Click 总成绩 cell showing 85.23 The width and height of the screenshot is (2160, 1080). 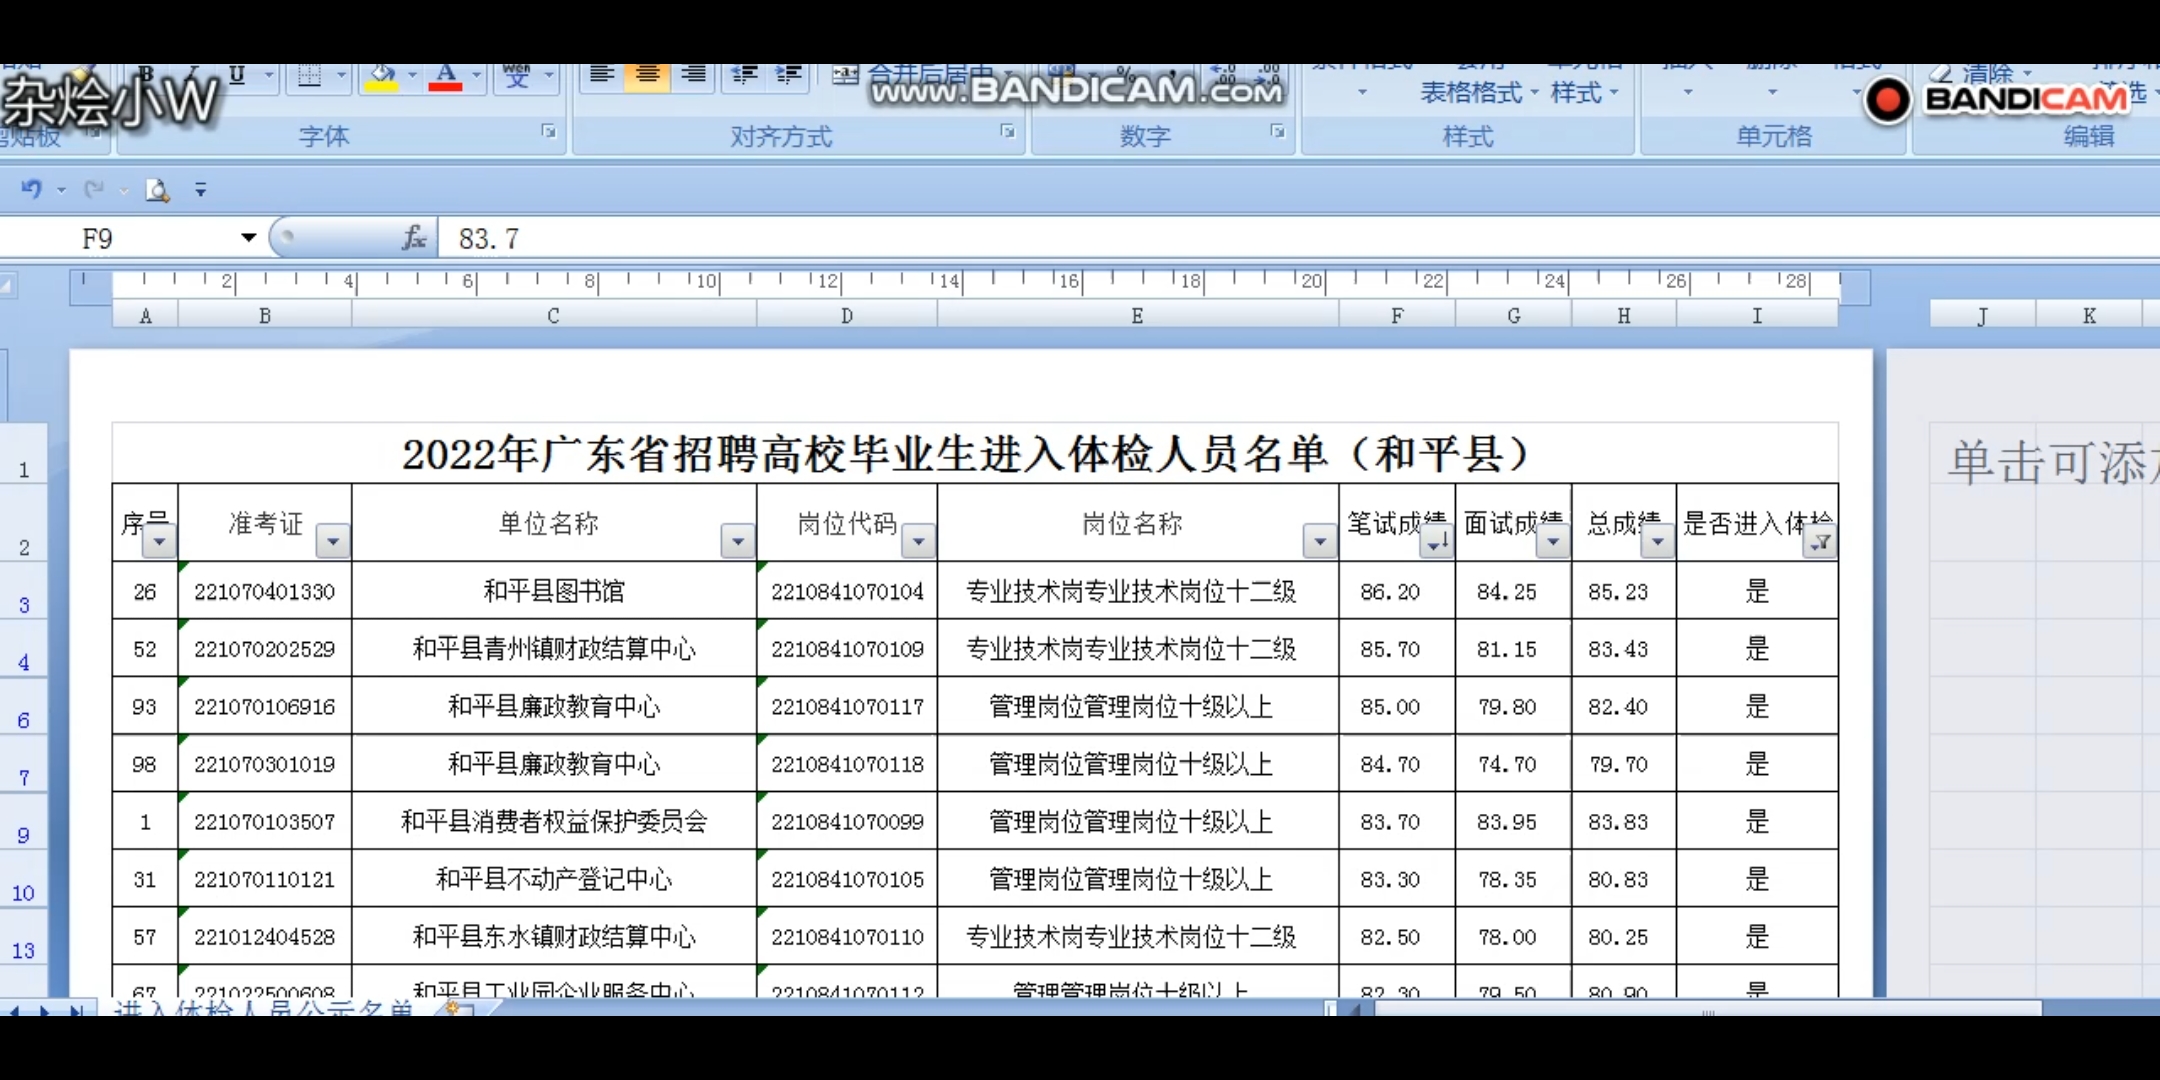pyautogui.click(x=1624, y=591)
